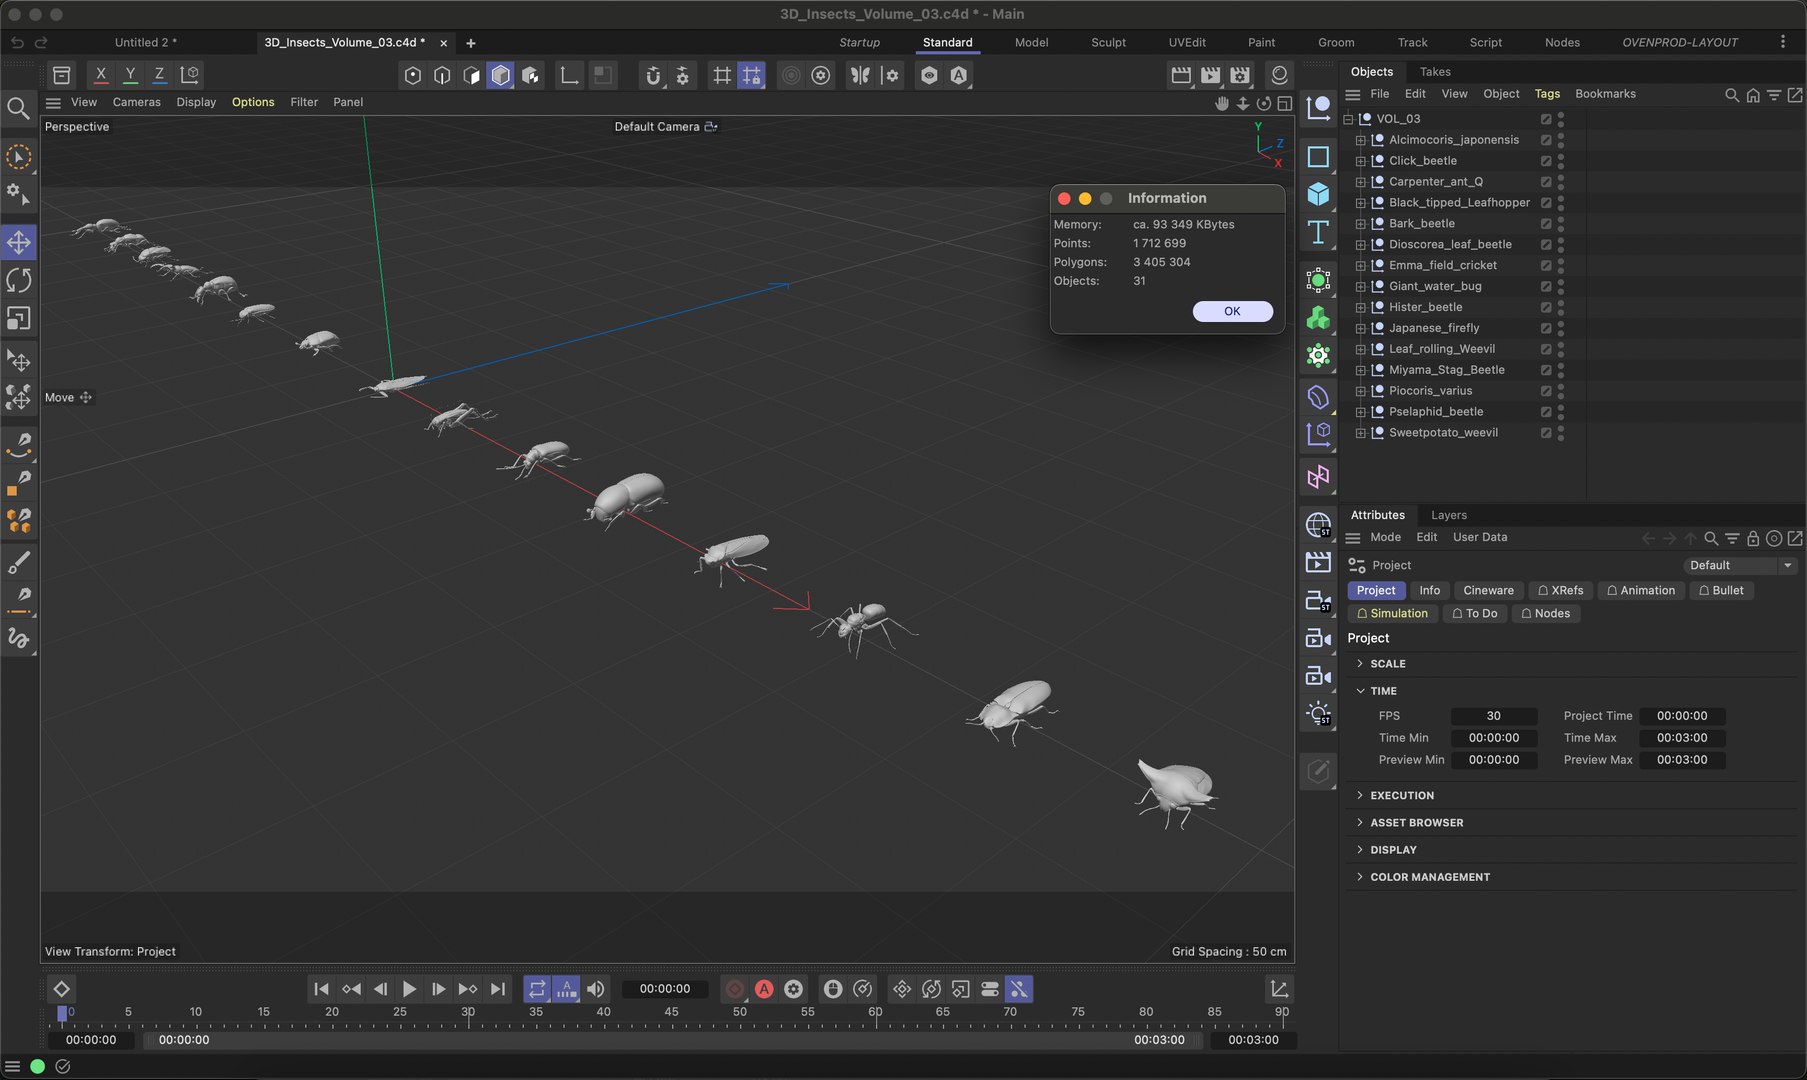Click Render to Picture Viewer icon
This screenshot has width=1807, height=1080.
click(x=1211, y=75)
